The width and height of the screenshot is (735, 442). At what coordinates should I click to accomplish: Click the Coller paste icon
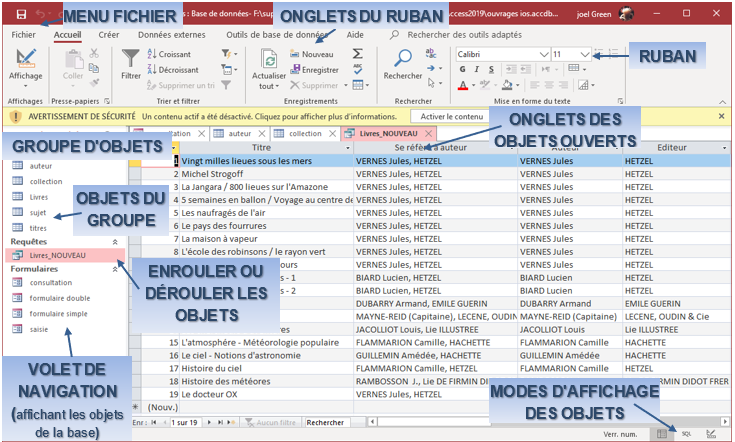(73, 60)
